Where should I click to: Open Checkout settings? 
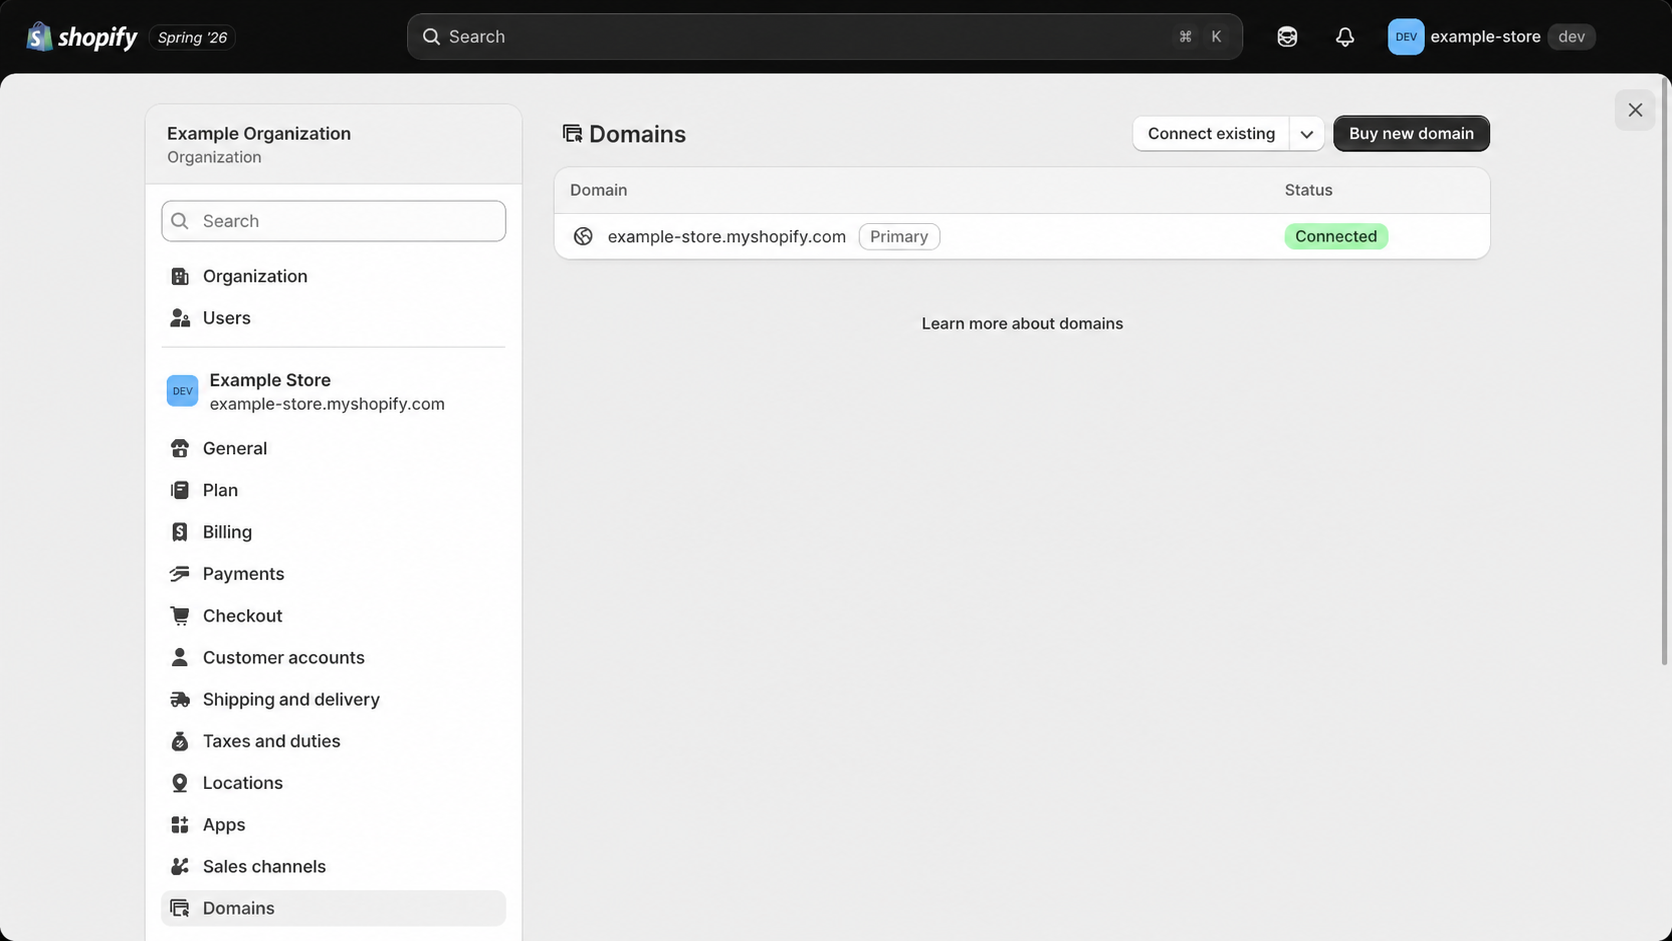[x=333, y=616]
